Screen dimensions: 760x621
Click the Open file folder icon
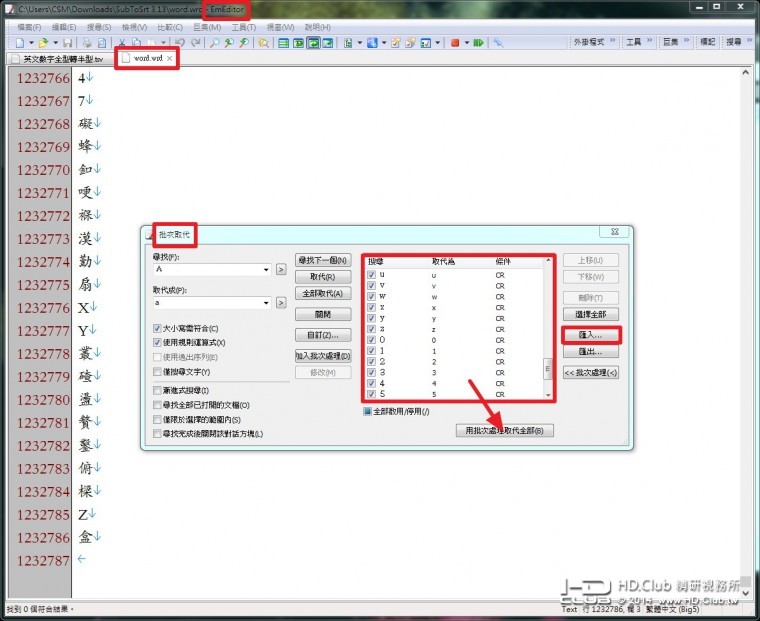[43, 43]
